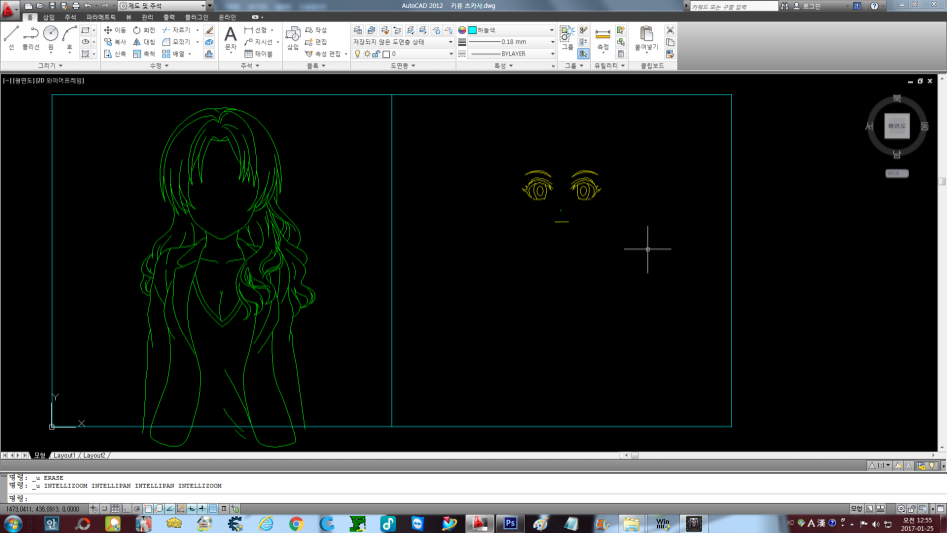Click the WCS button below the ViewCube

(x=897, y=173)
